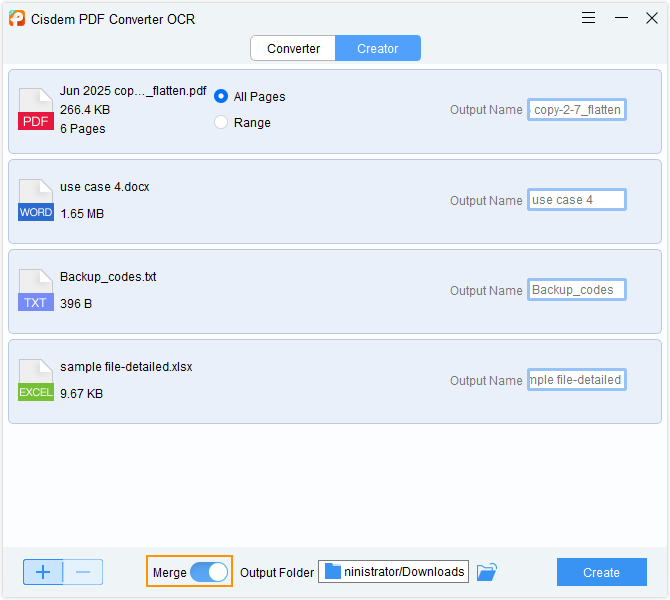
Task: Switch to the Converter tab
Action: (293, 48)
